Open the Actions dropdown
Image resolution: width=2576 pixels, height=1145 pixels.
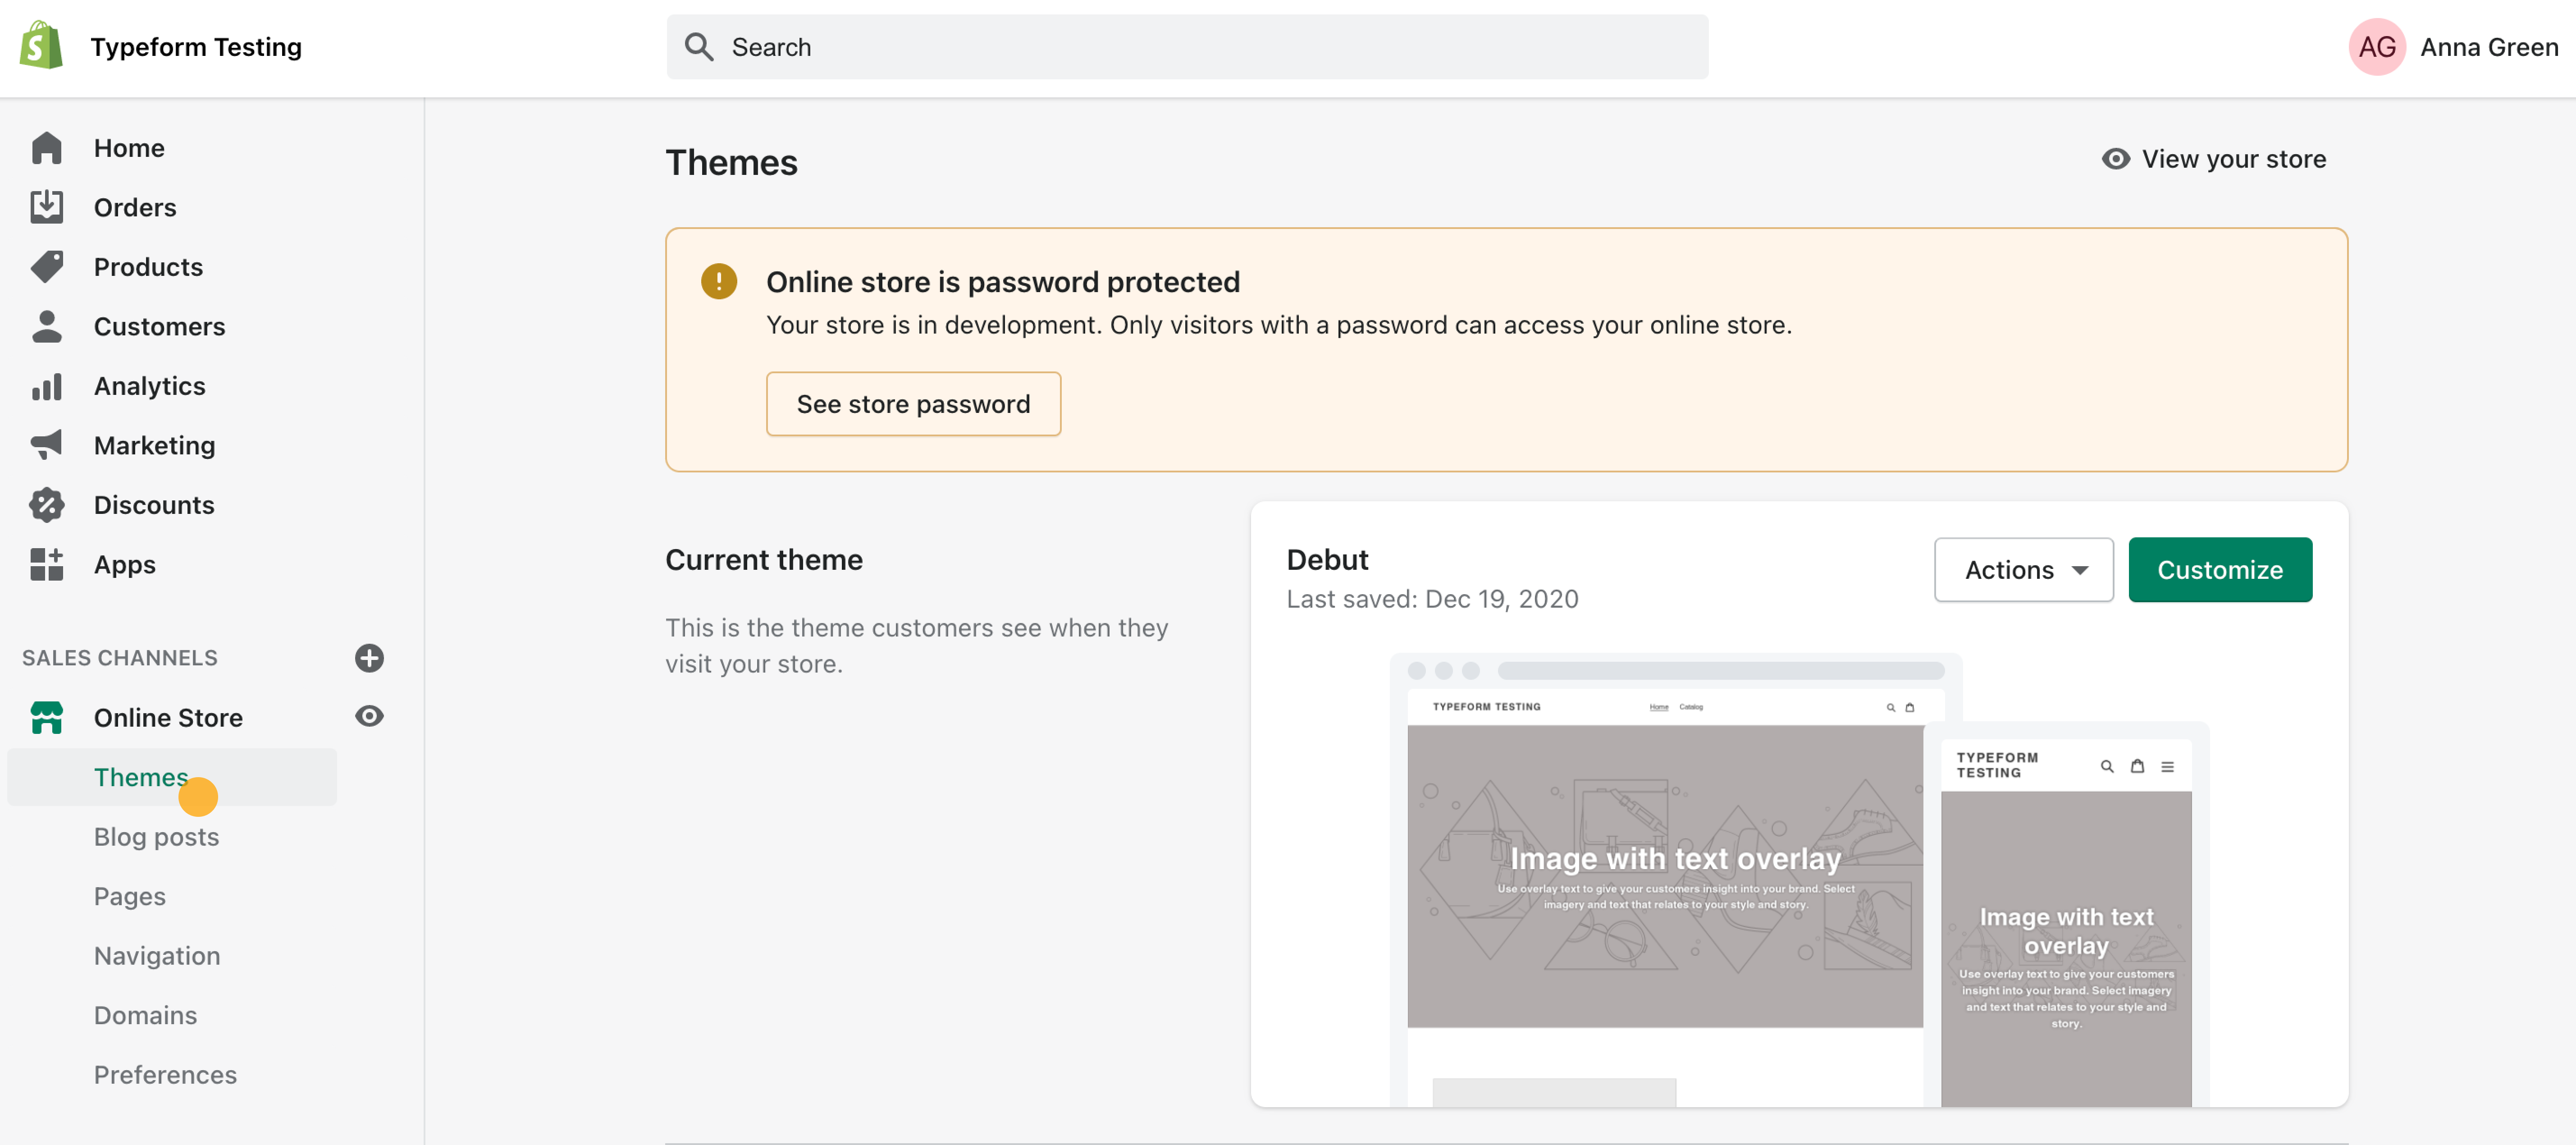tap(2023, 570)
